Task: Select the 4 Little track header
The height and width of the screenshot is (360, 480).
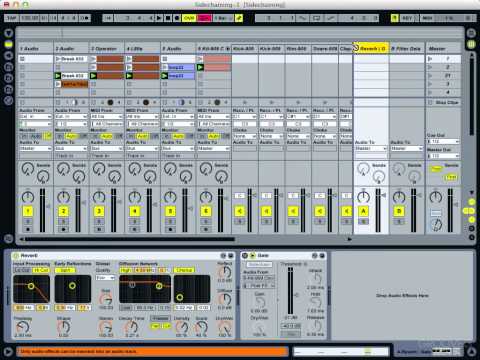Action: (x=142, y=49)
